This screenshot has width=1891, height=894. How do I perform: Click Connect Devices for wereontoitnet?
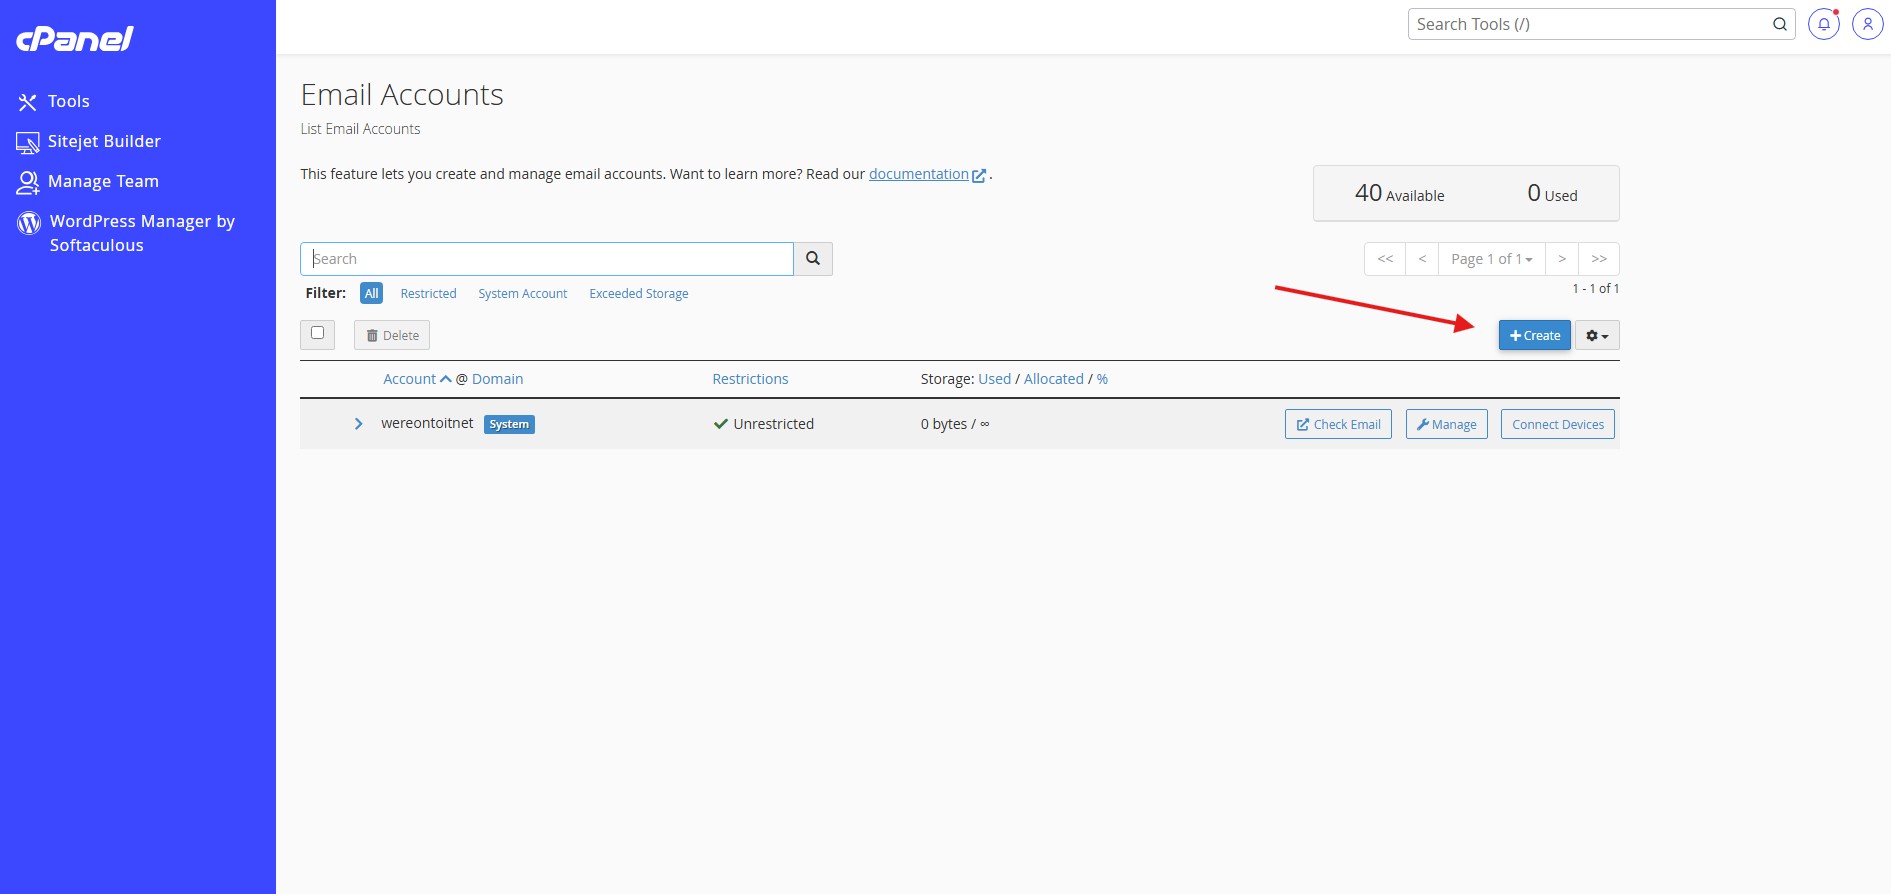pos(1558,424)
